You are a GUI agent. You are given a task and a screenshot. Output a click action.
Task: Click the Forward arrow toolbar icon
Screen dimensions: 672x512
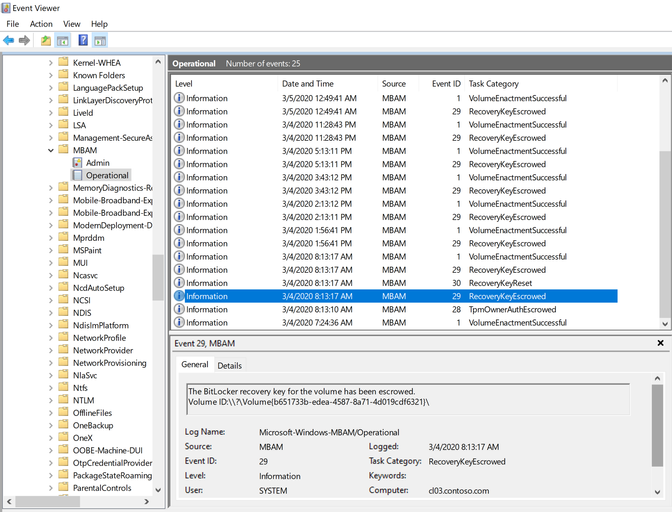pyautogui.click(x=24, y=41)
